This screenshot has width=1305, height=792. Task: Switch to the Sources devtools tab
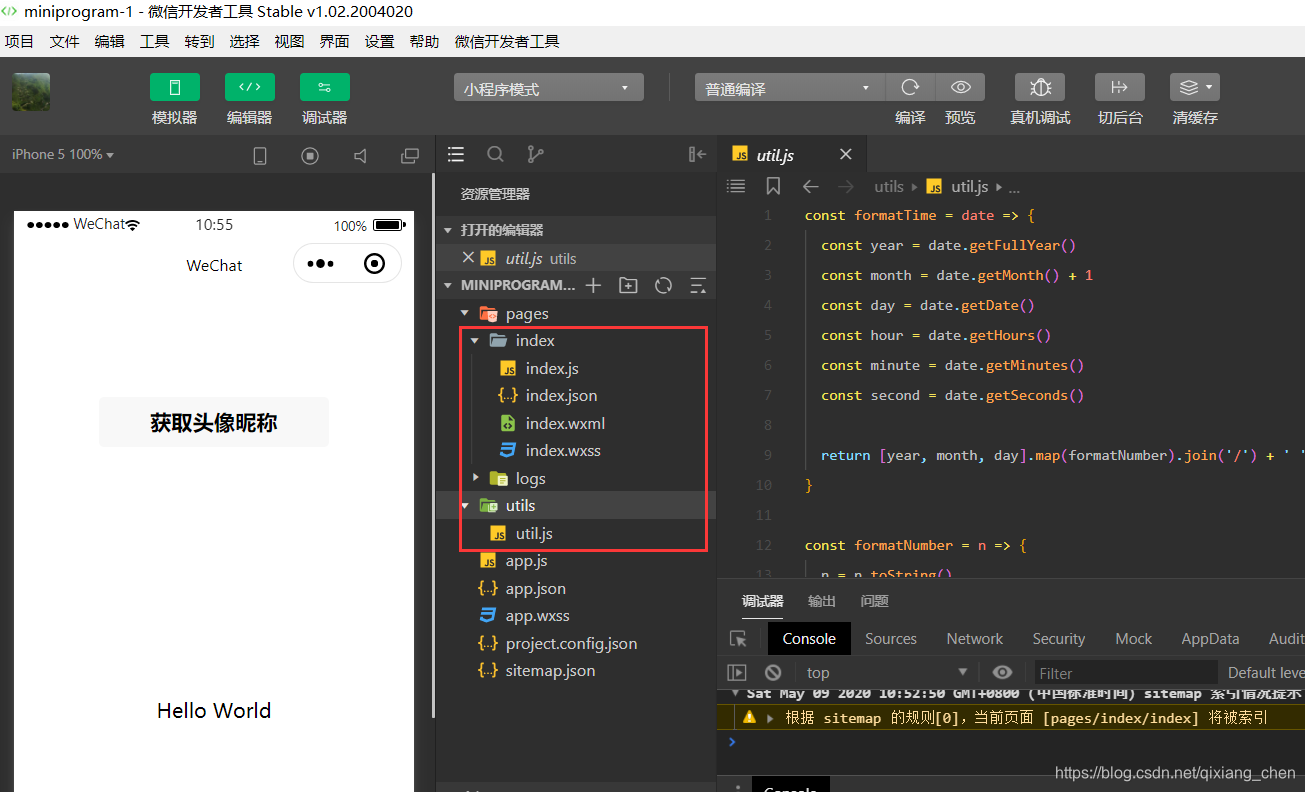click(891, 639)
